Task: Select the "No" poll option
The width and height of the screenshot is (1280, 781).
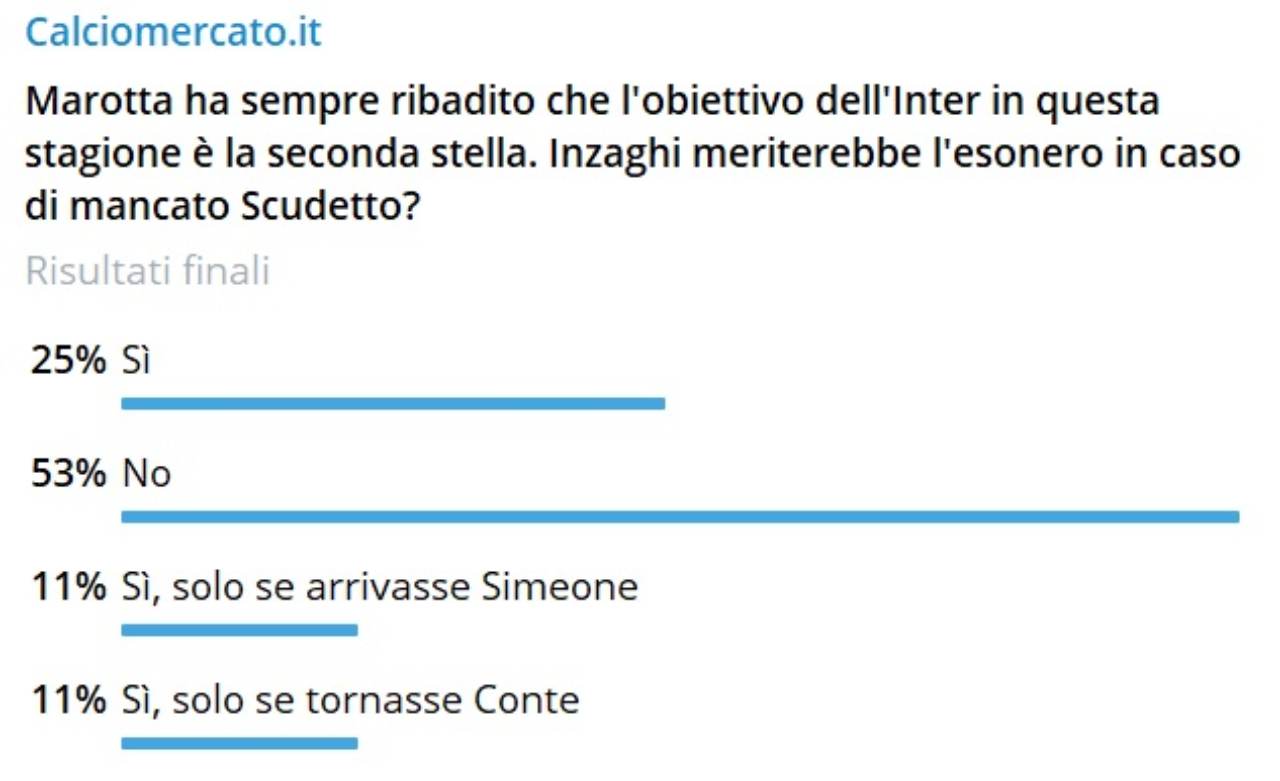Action: click(147, 473)
